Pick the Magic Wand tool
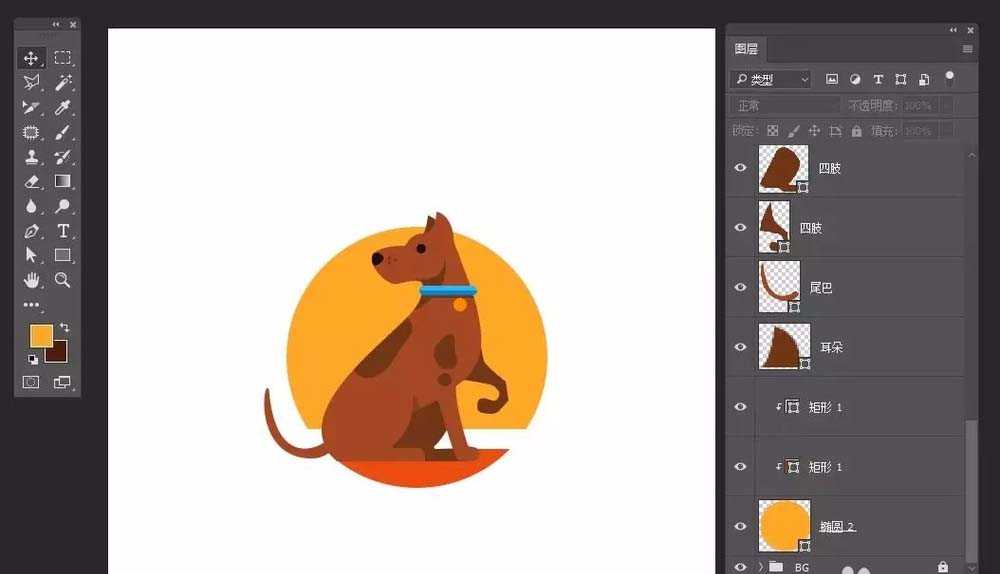Screen dimensions: 1000x574 point(62,83)
